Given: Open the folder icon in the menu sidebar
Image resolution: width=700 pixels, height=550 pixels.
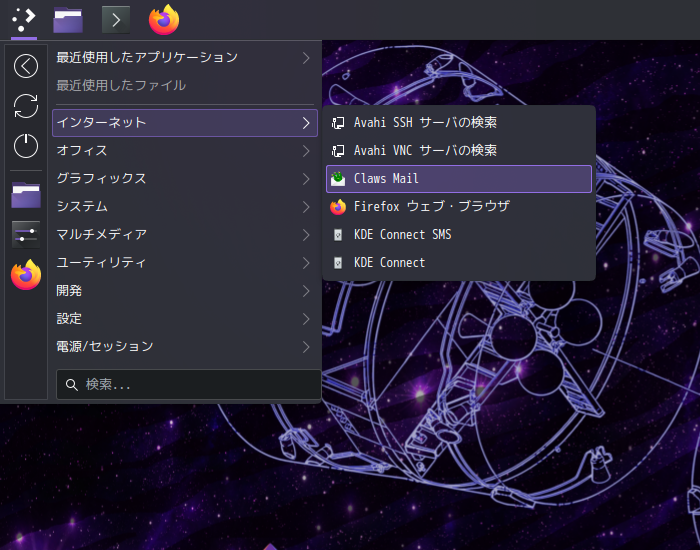Looking at the screenshot, I should click(x=26, y=195).
